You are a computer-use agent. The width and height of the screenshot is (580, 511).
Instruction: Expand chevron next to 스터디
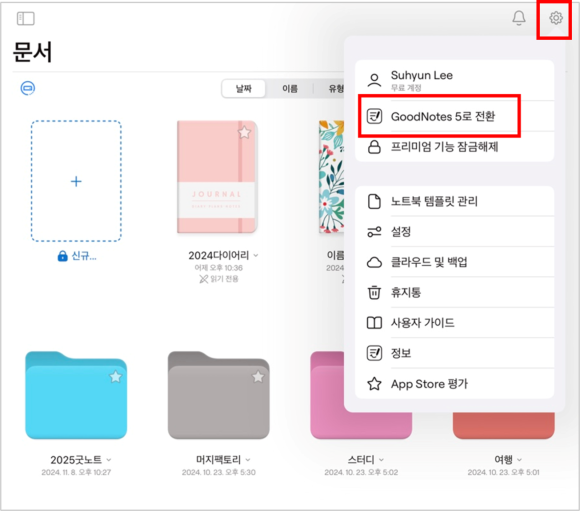pos(381,460)
